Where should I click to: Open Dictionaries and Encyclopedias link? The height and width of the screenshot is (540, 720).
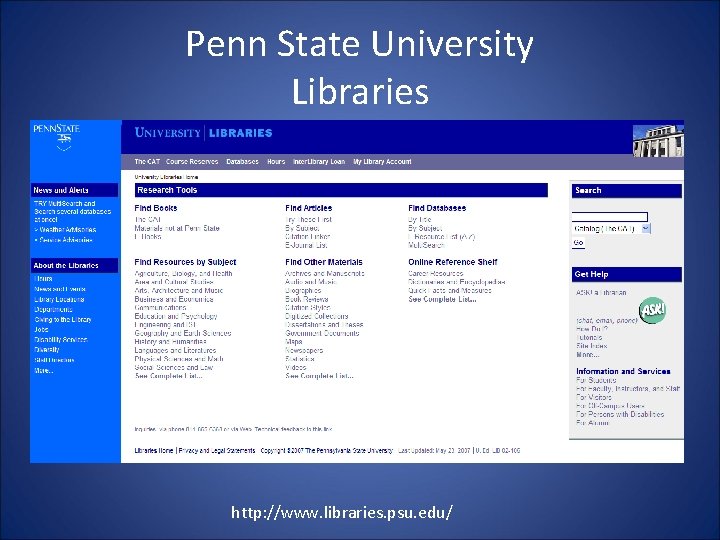click(x=457, y=282)
